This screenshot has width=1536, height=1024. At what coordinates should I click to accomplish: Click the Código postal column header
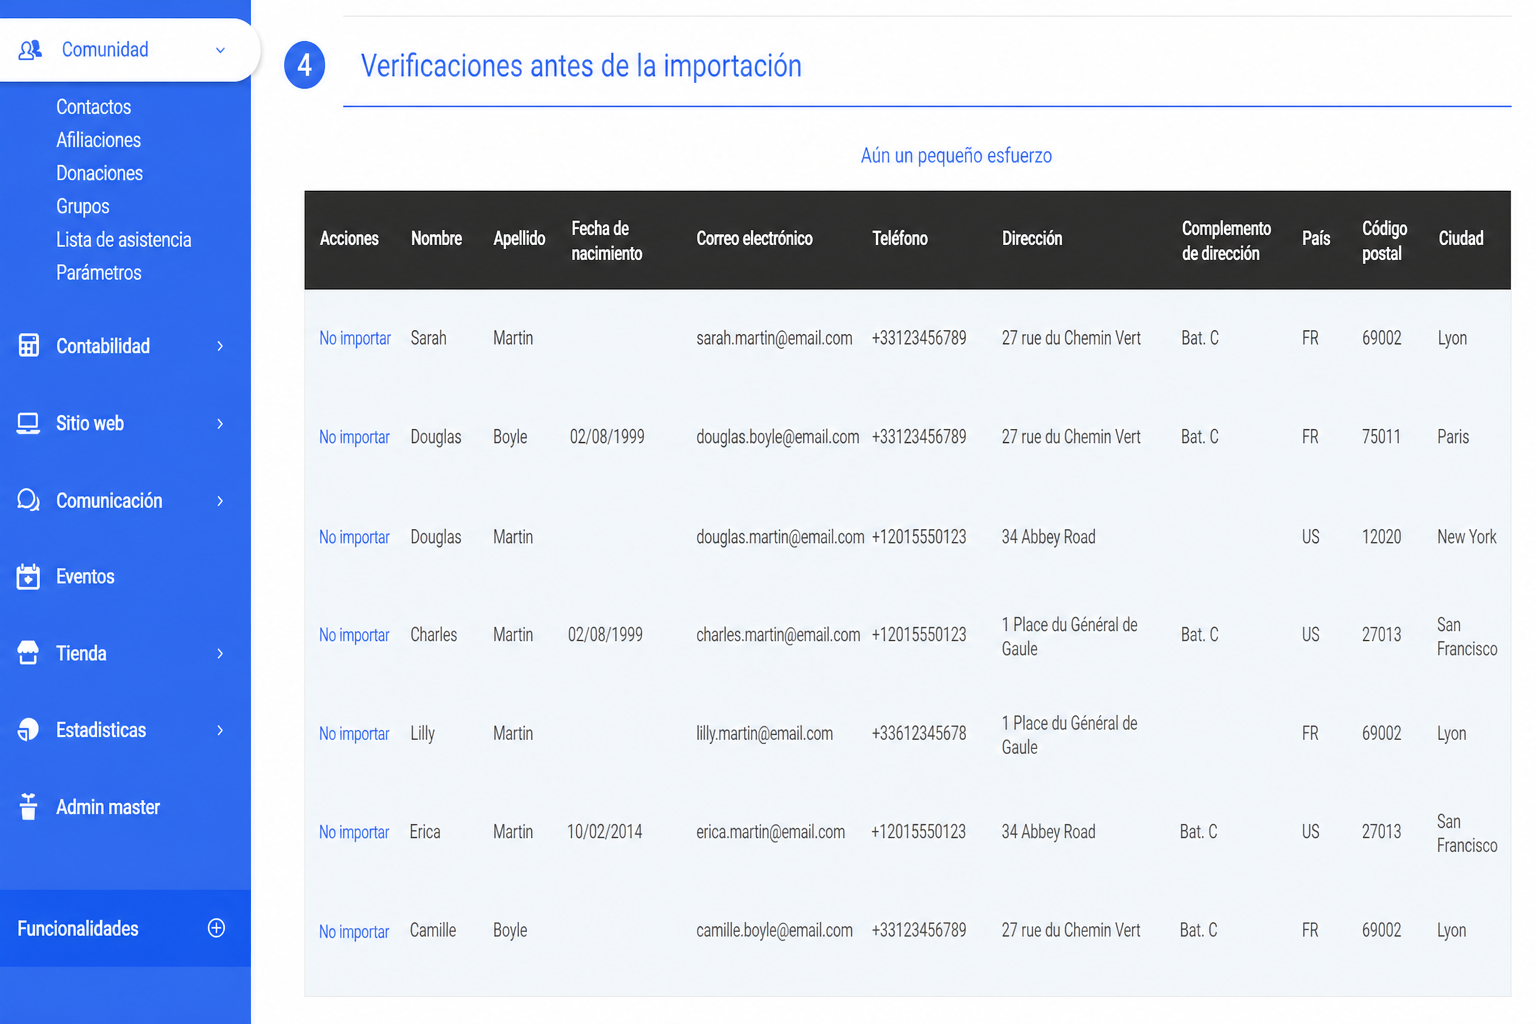pos(1384,241)
